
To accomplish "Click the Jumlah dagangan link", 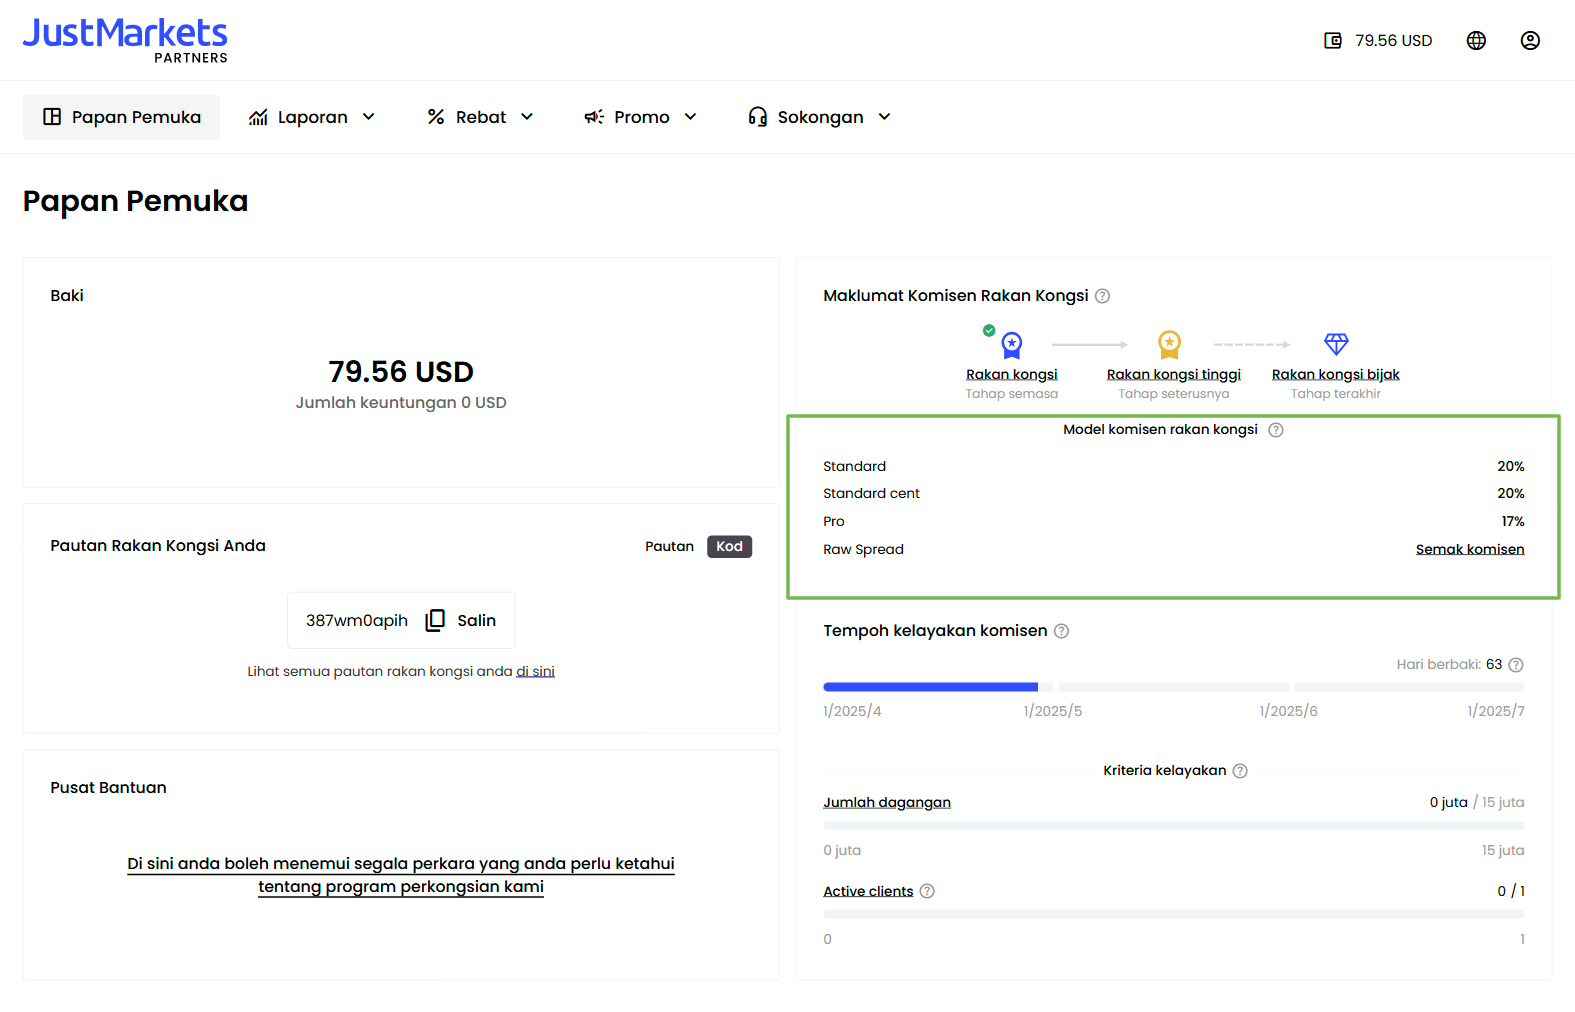I will (x=887, y=803).
